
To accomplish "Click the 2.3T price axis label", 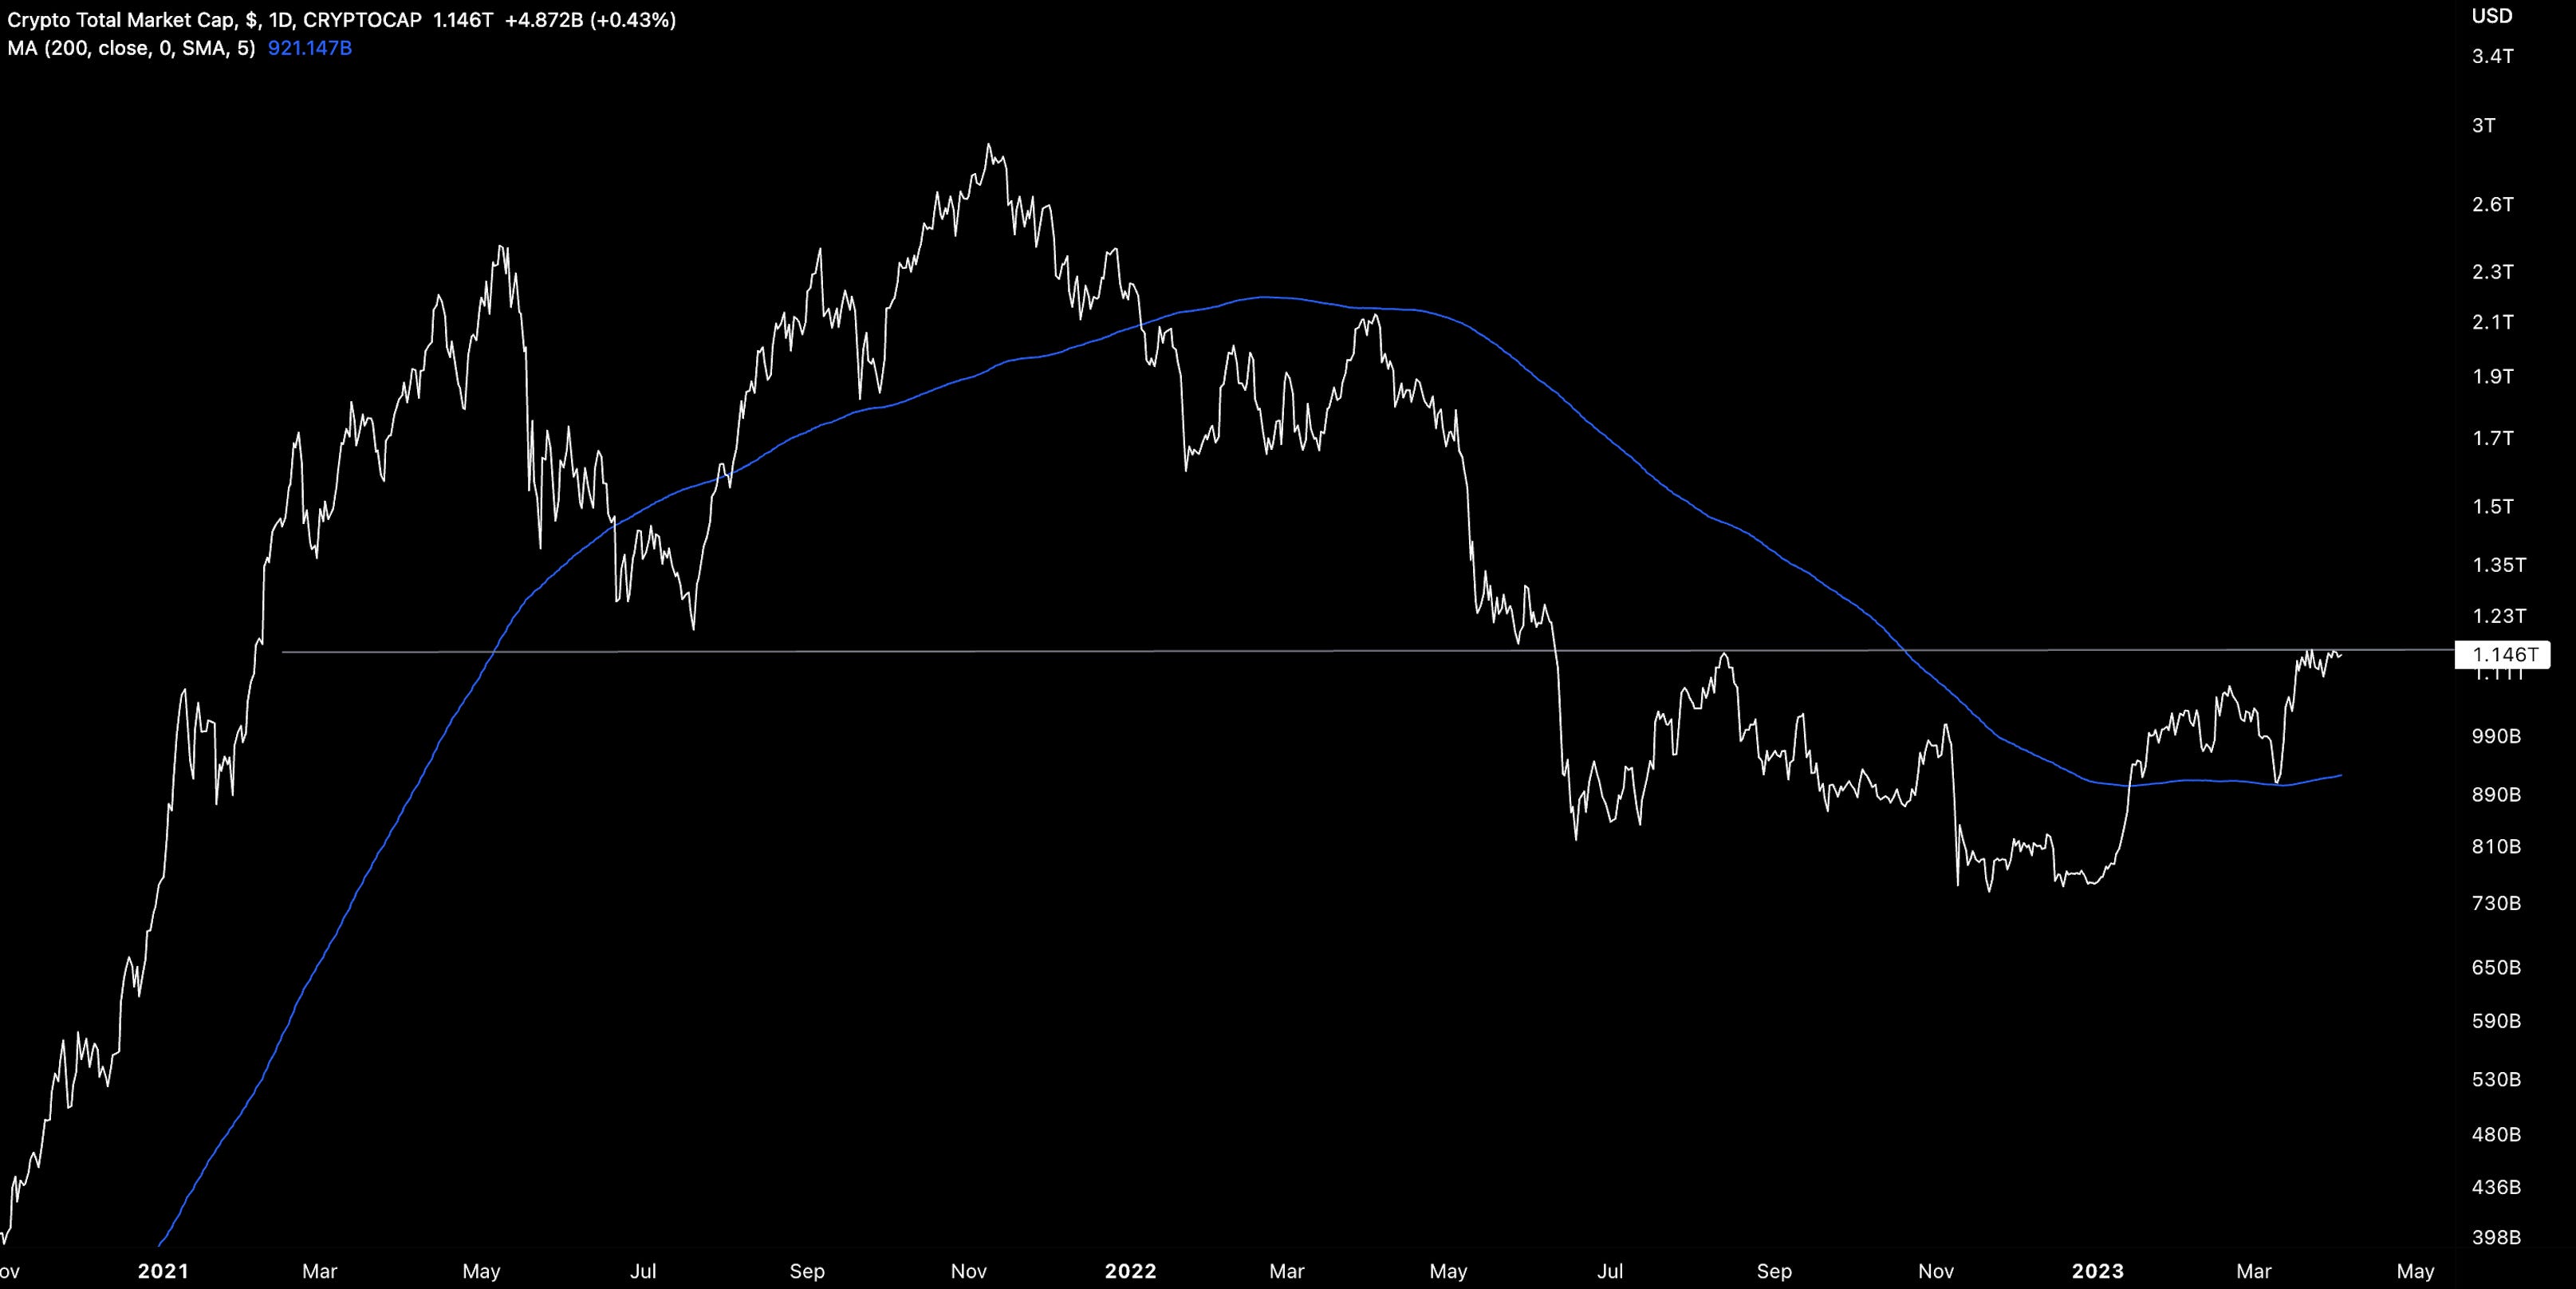I will pos(2493,271).
